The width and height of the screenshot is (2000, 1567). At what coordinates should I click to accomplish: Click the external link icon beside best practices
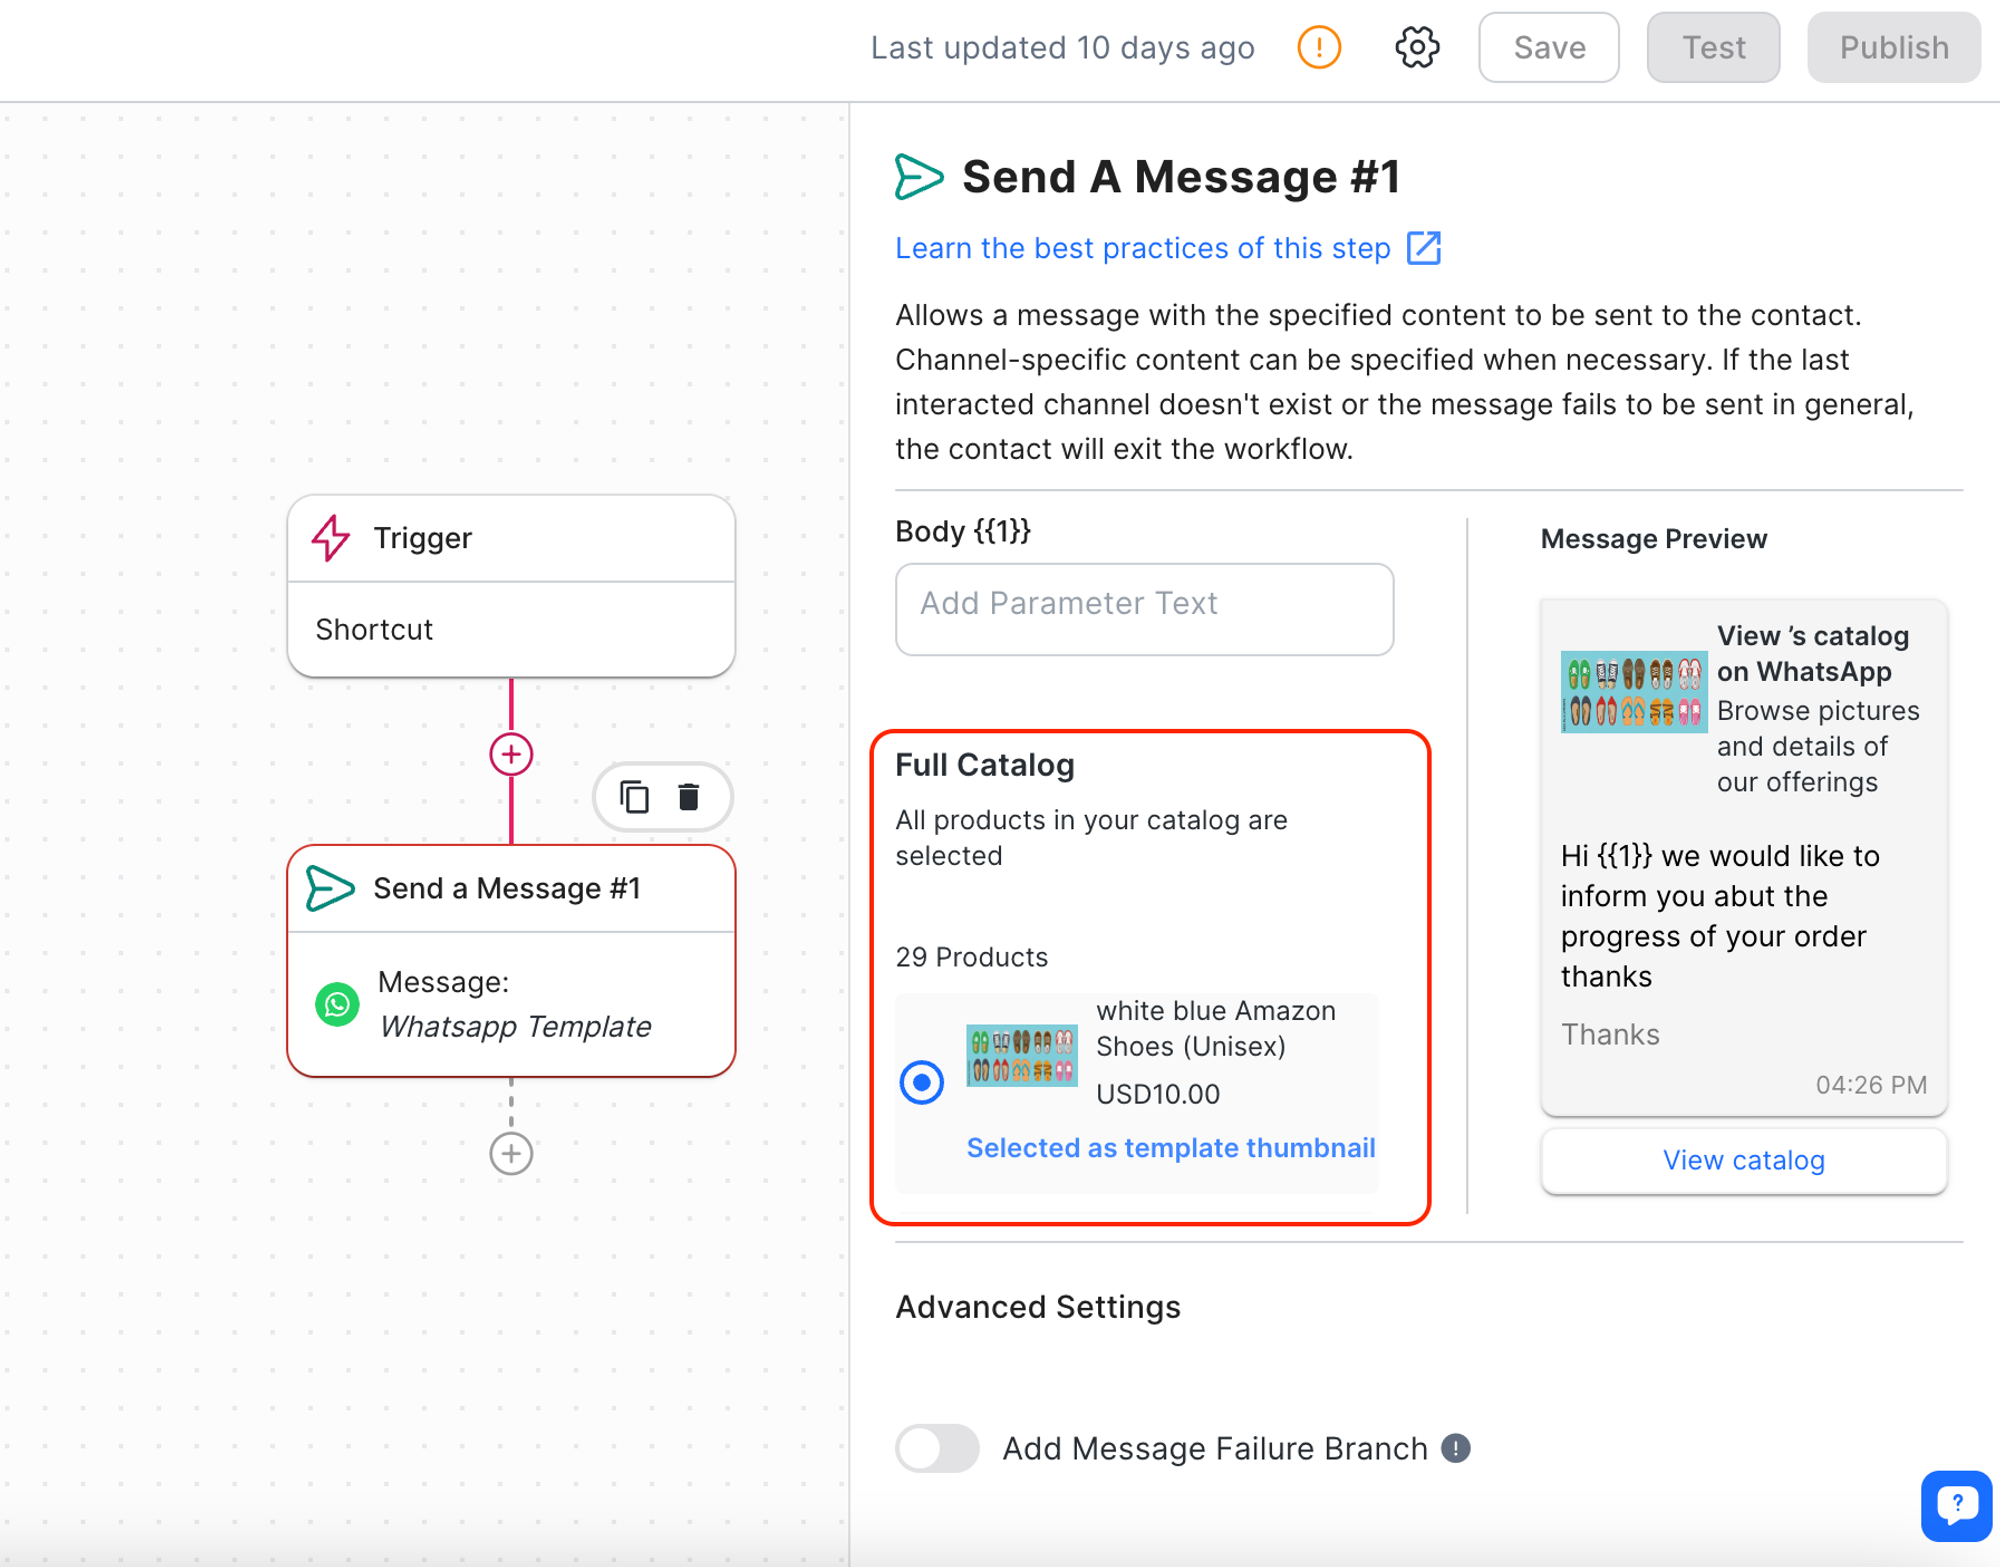click(1424, 248)
